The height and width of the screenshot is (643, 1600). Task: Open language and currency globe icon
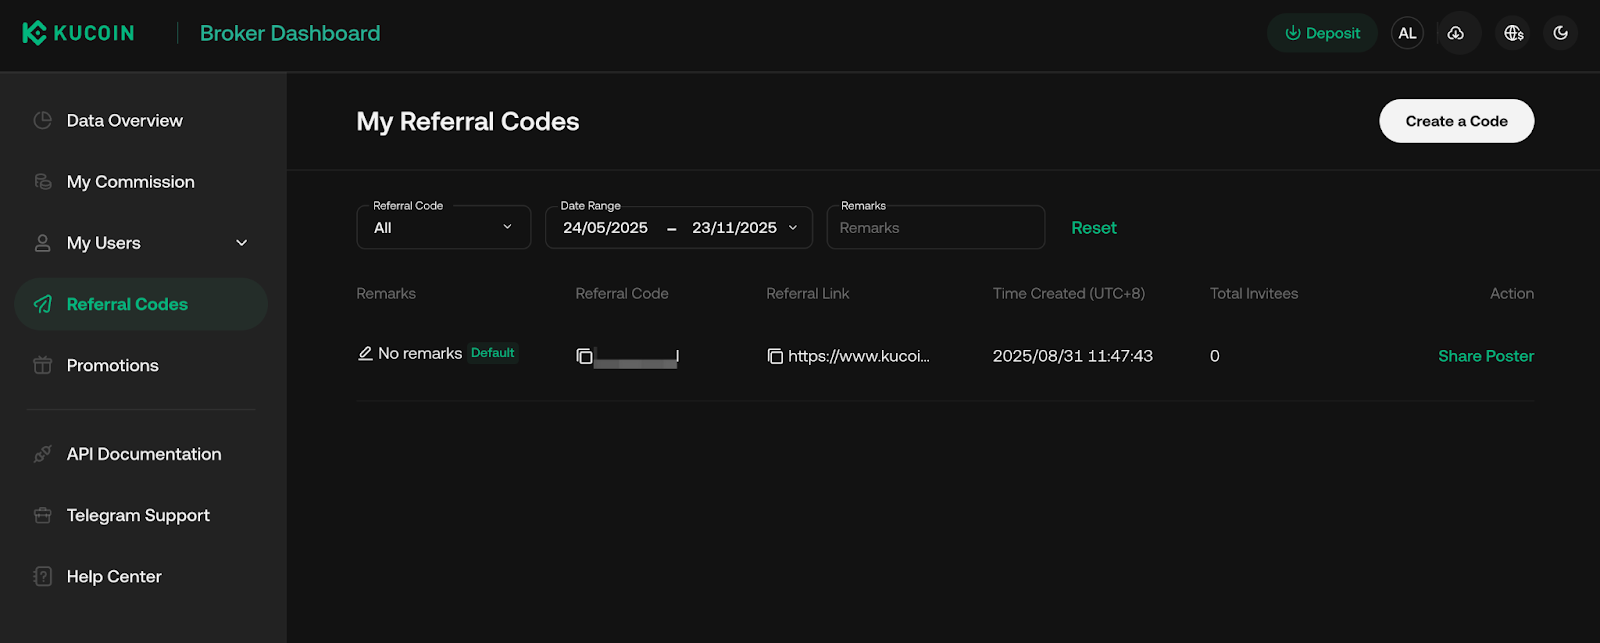click(x=1513, y=33)
